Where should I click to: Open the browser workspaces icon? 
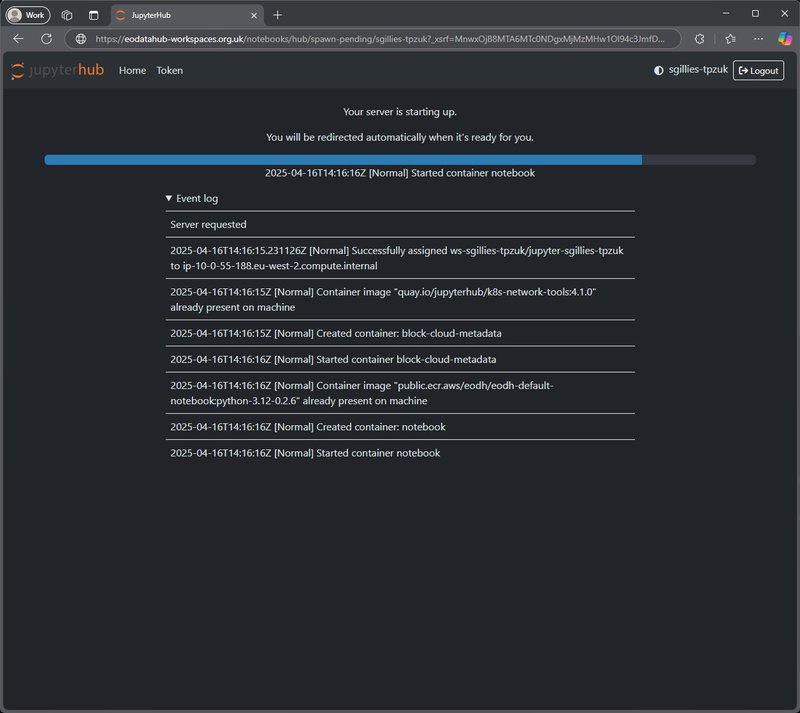[67, 15]
